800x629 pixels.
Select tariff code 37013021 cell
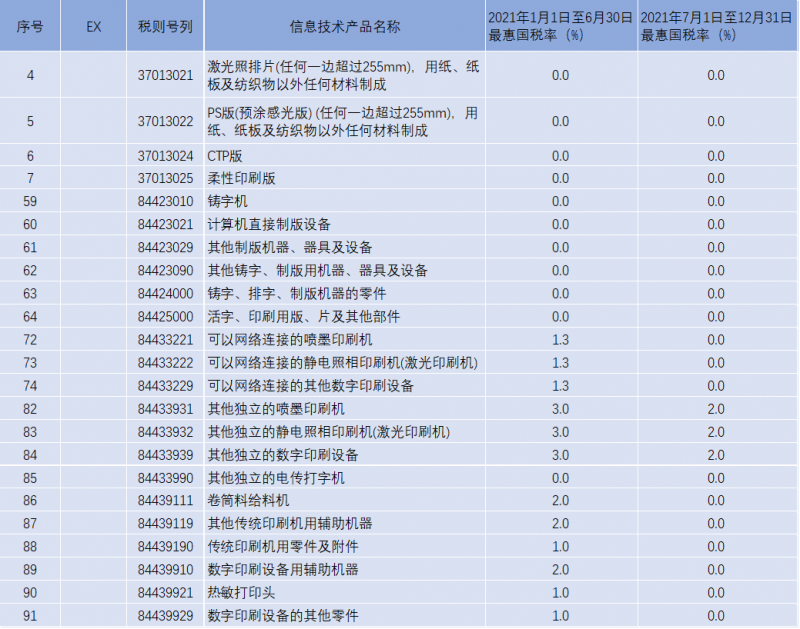tap(164, 75)
